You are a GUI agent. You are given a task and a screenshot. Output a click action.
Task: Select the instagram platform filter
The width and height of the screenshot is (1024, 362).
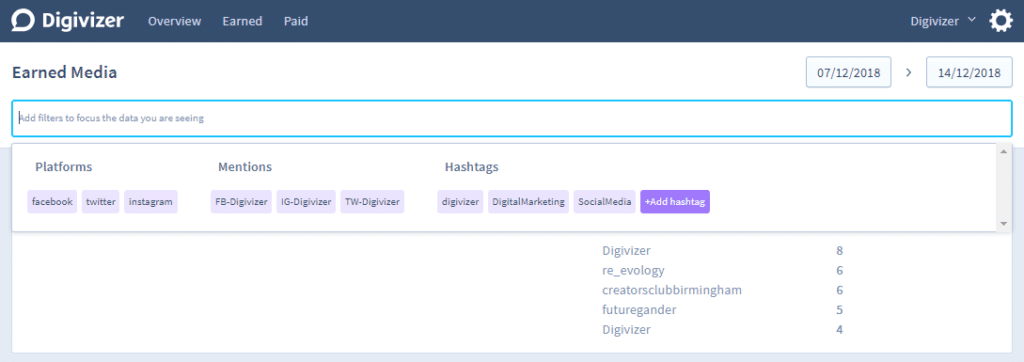[x=151, y=202]
